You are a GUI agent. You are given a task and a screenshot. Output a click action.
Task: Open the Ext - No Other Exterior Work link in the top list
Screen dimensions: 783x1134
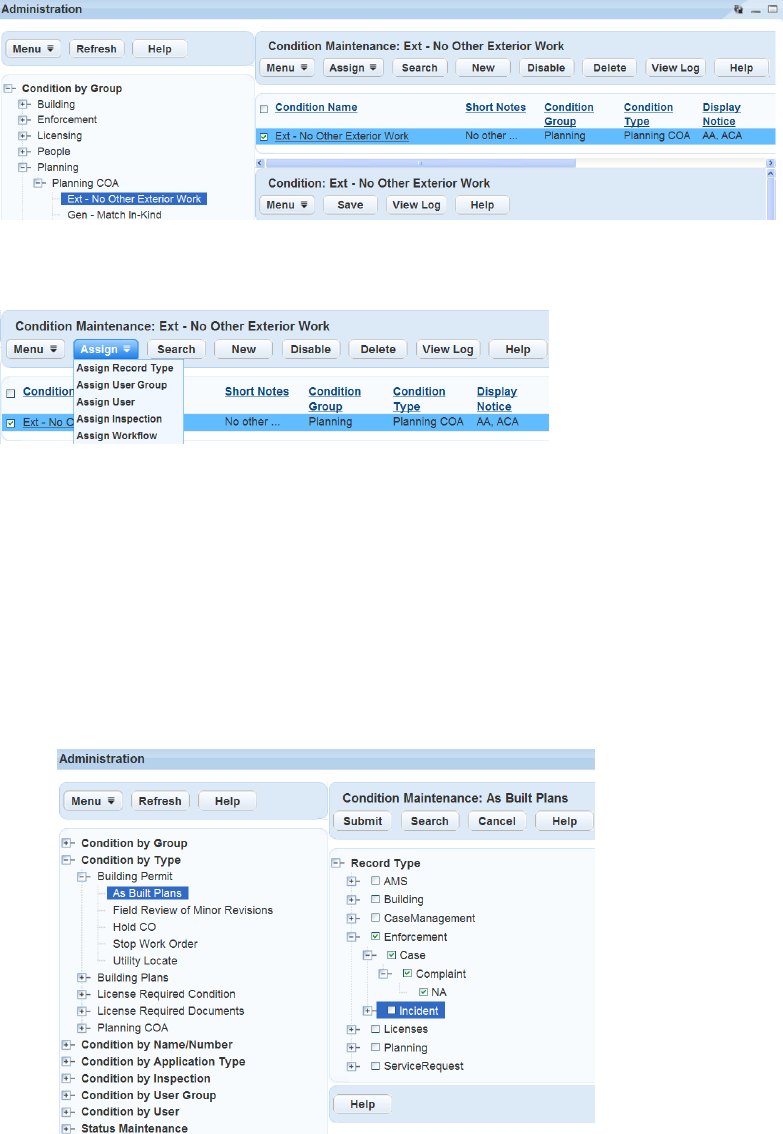pos(342,136)
